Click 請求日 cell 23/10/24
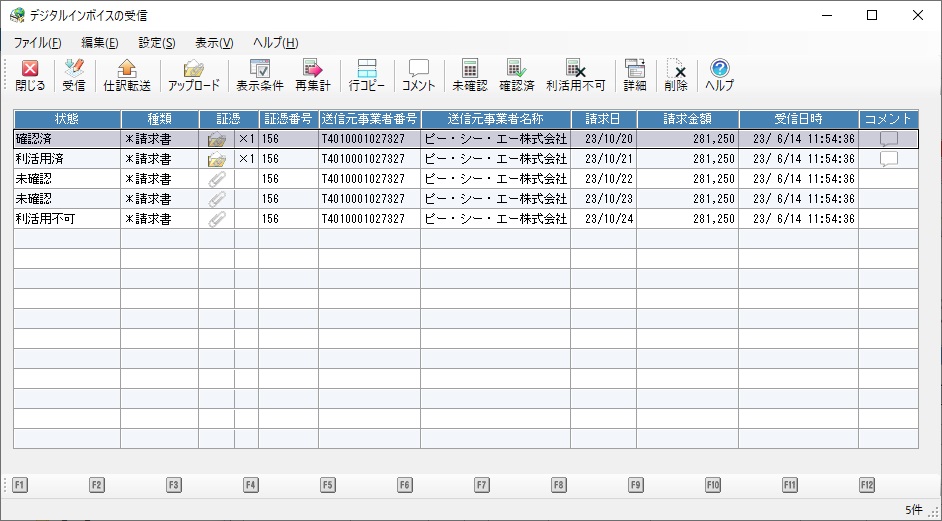 [603, 219]
